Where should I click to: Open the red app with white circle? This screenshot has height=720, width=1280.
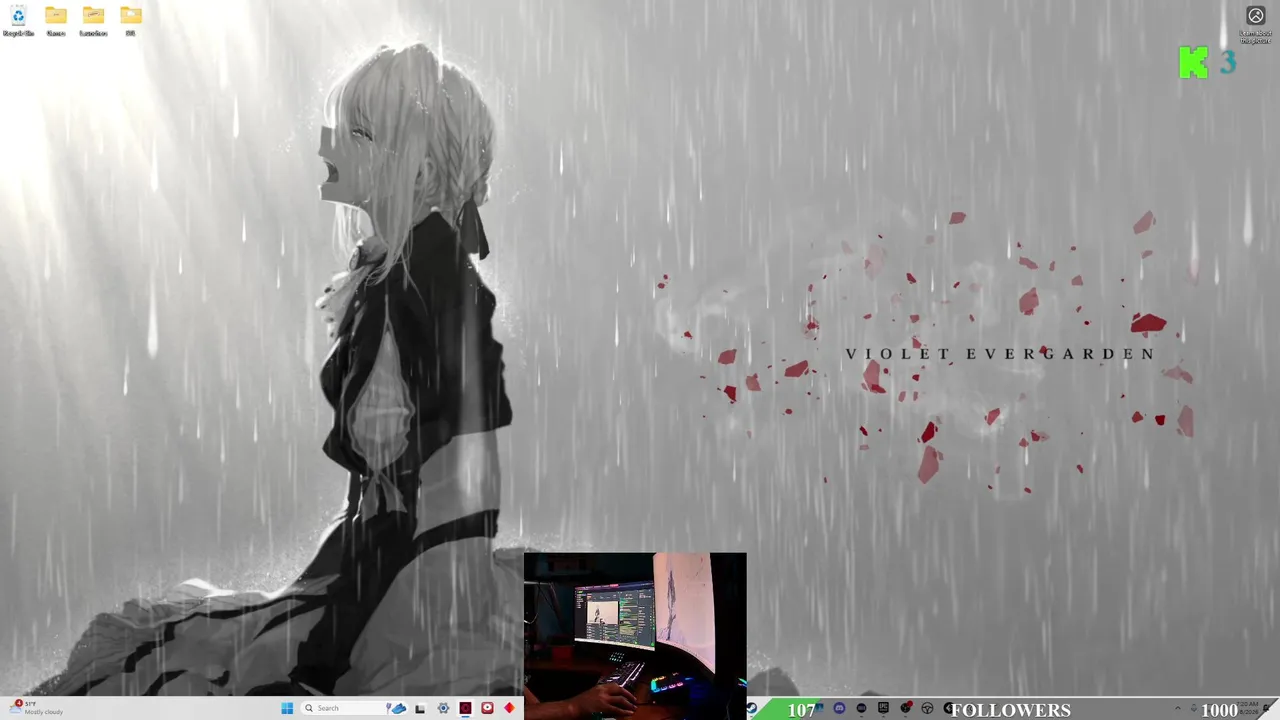point(487,708)
